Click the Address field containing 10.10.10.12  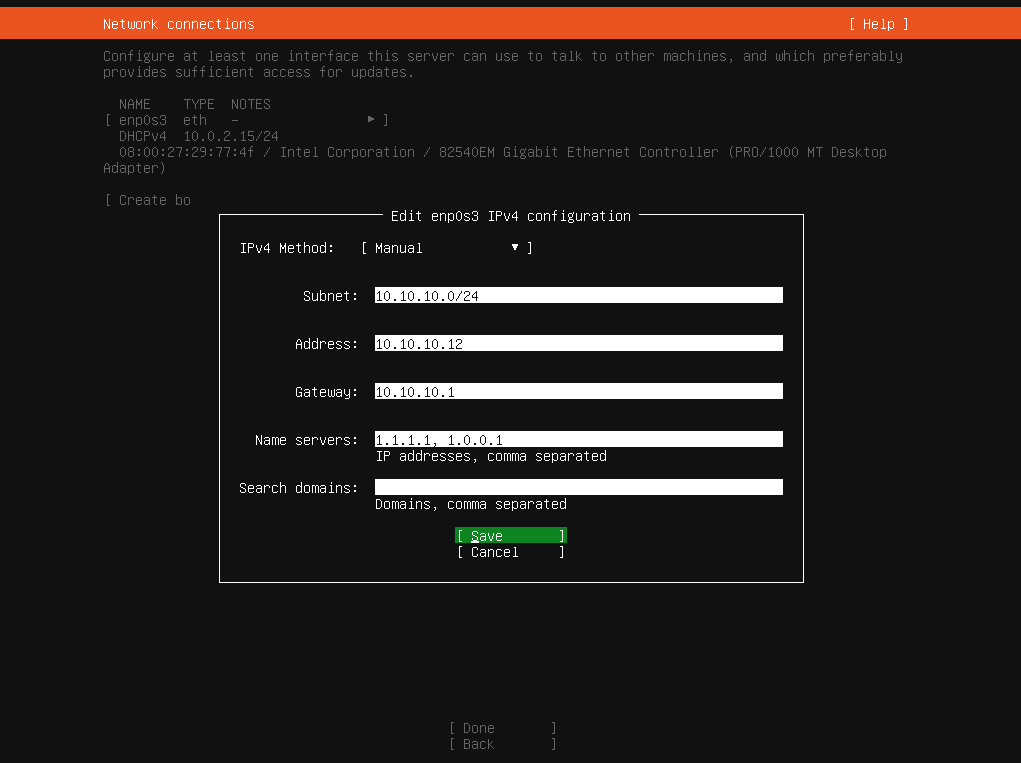(x=577, y=342)
